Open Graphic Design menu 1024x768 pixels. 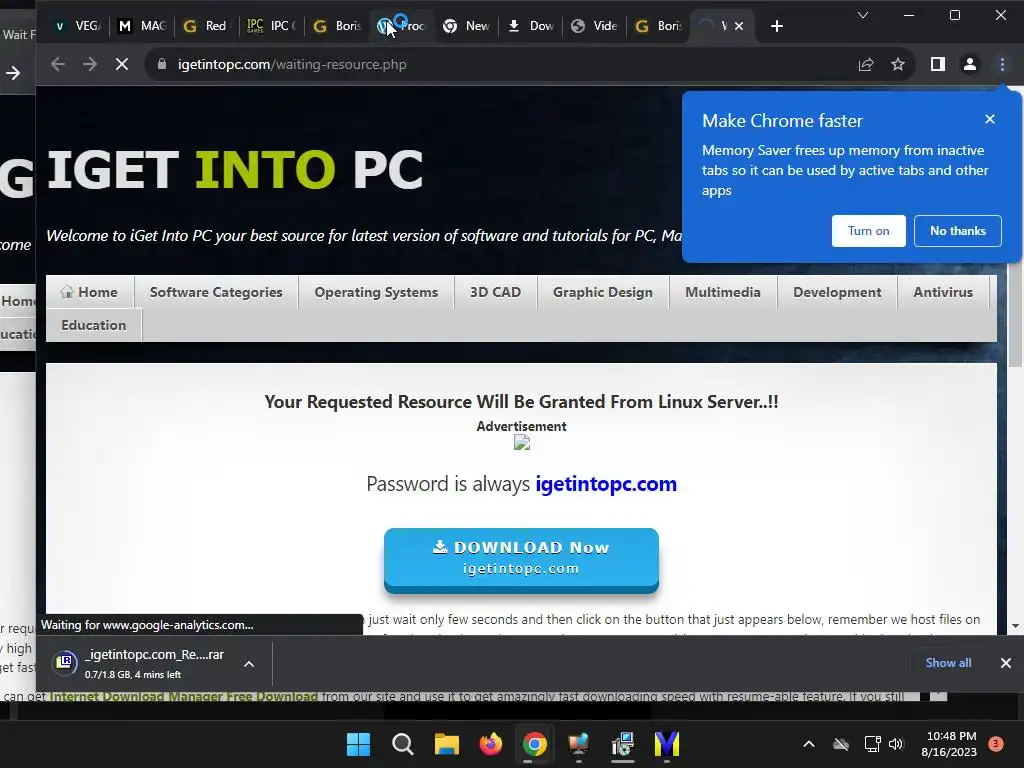pyautogui.click(x=603, y=292)
